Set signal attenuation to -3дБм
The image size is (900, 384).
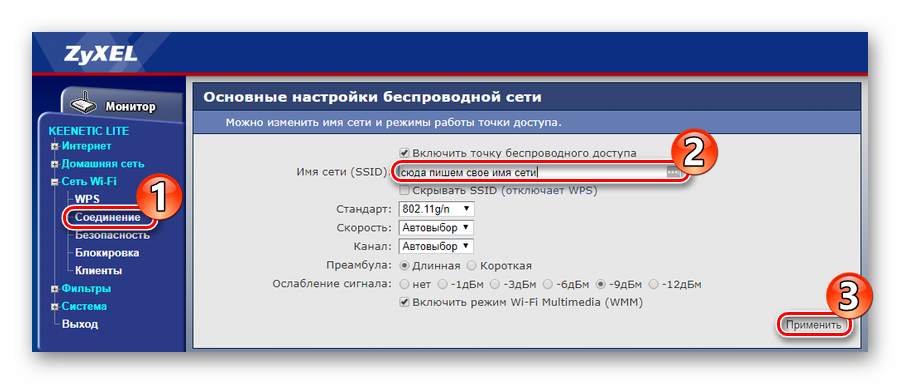(495, 284)
